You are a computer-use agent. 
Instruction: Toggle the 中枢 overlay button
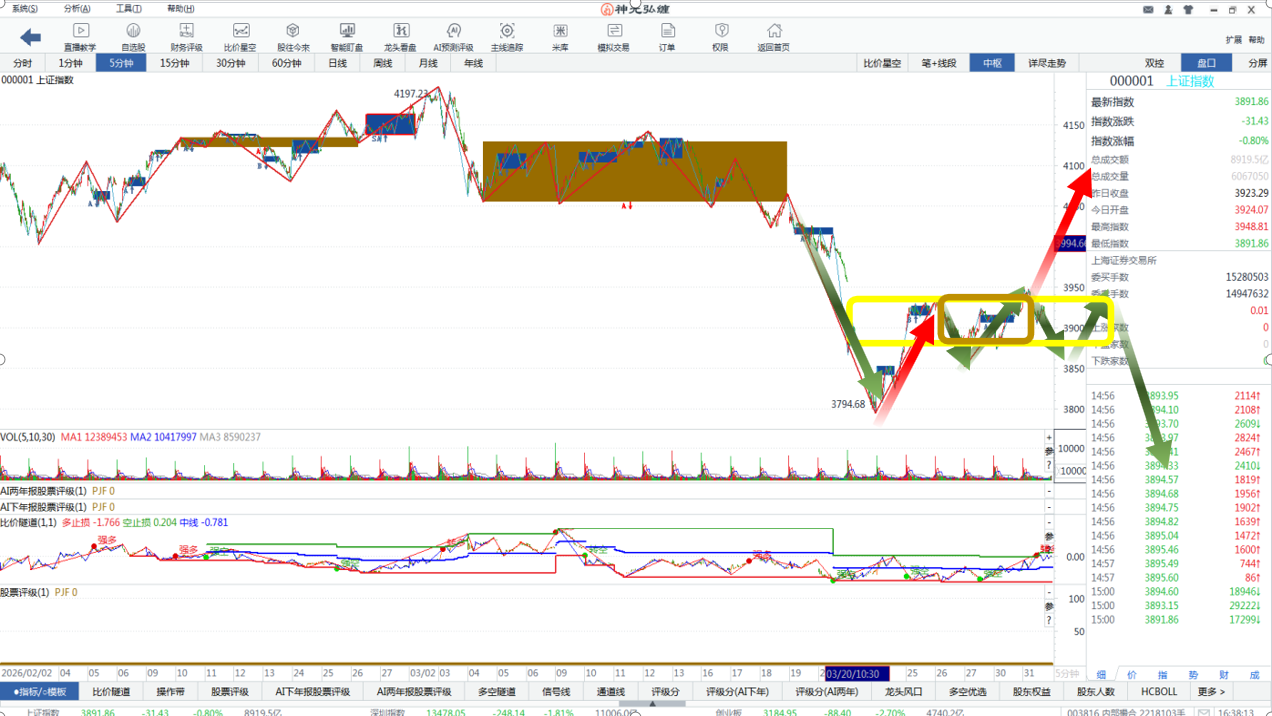[992, 63]
